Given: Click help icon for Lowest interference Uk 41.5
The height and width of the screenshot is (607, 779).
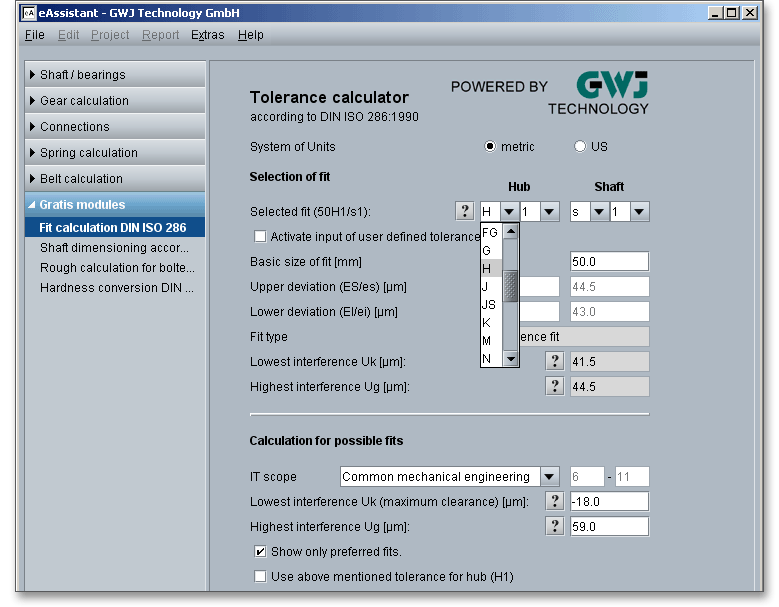Looking at the screenshot, I should point(555,361).
